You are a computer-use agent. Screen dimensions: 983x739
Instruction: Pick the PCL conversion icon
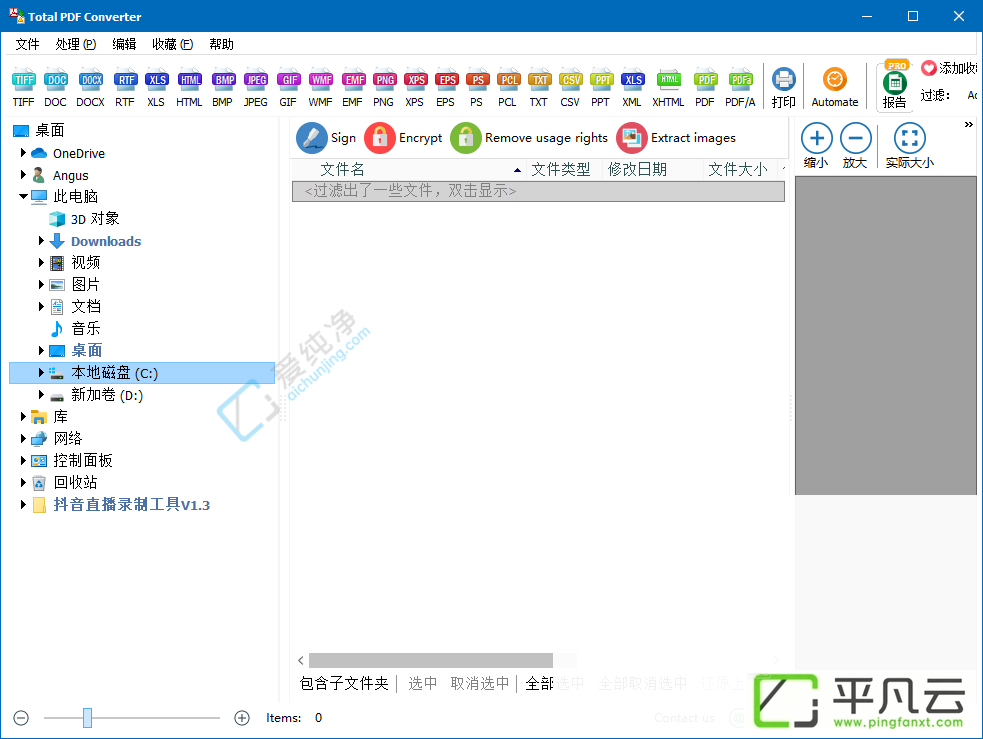tap(508, 88)
